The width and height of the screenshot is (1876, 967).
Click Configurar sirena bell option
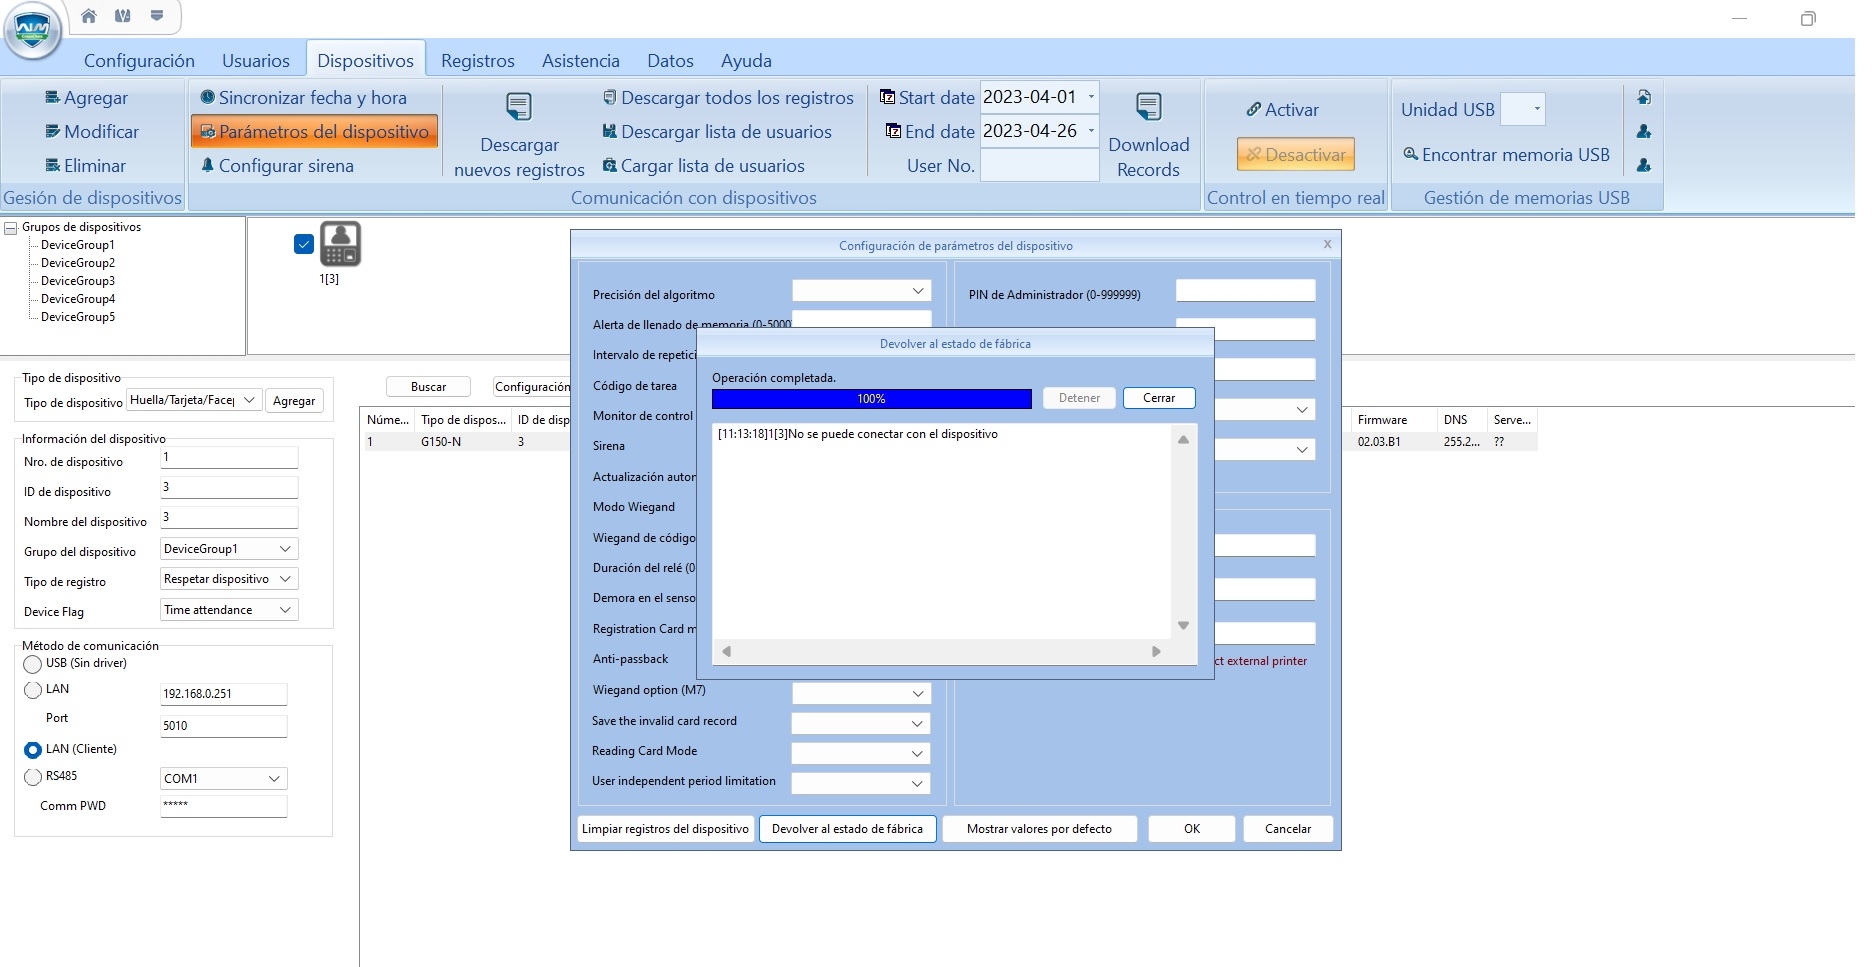(x=277, y=166)
